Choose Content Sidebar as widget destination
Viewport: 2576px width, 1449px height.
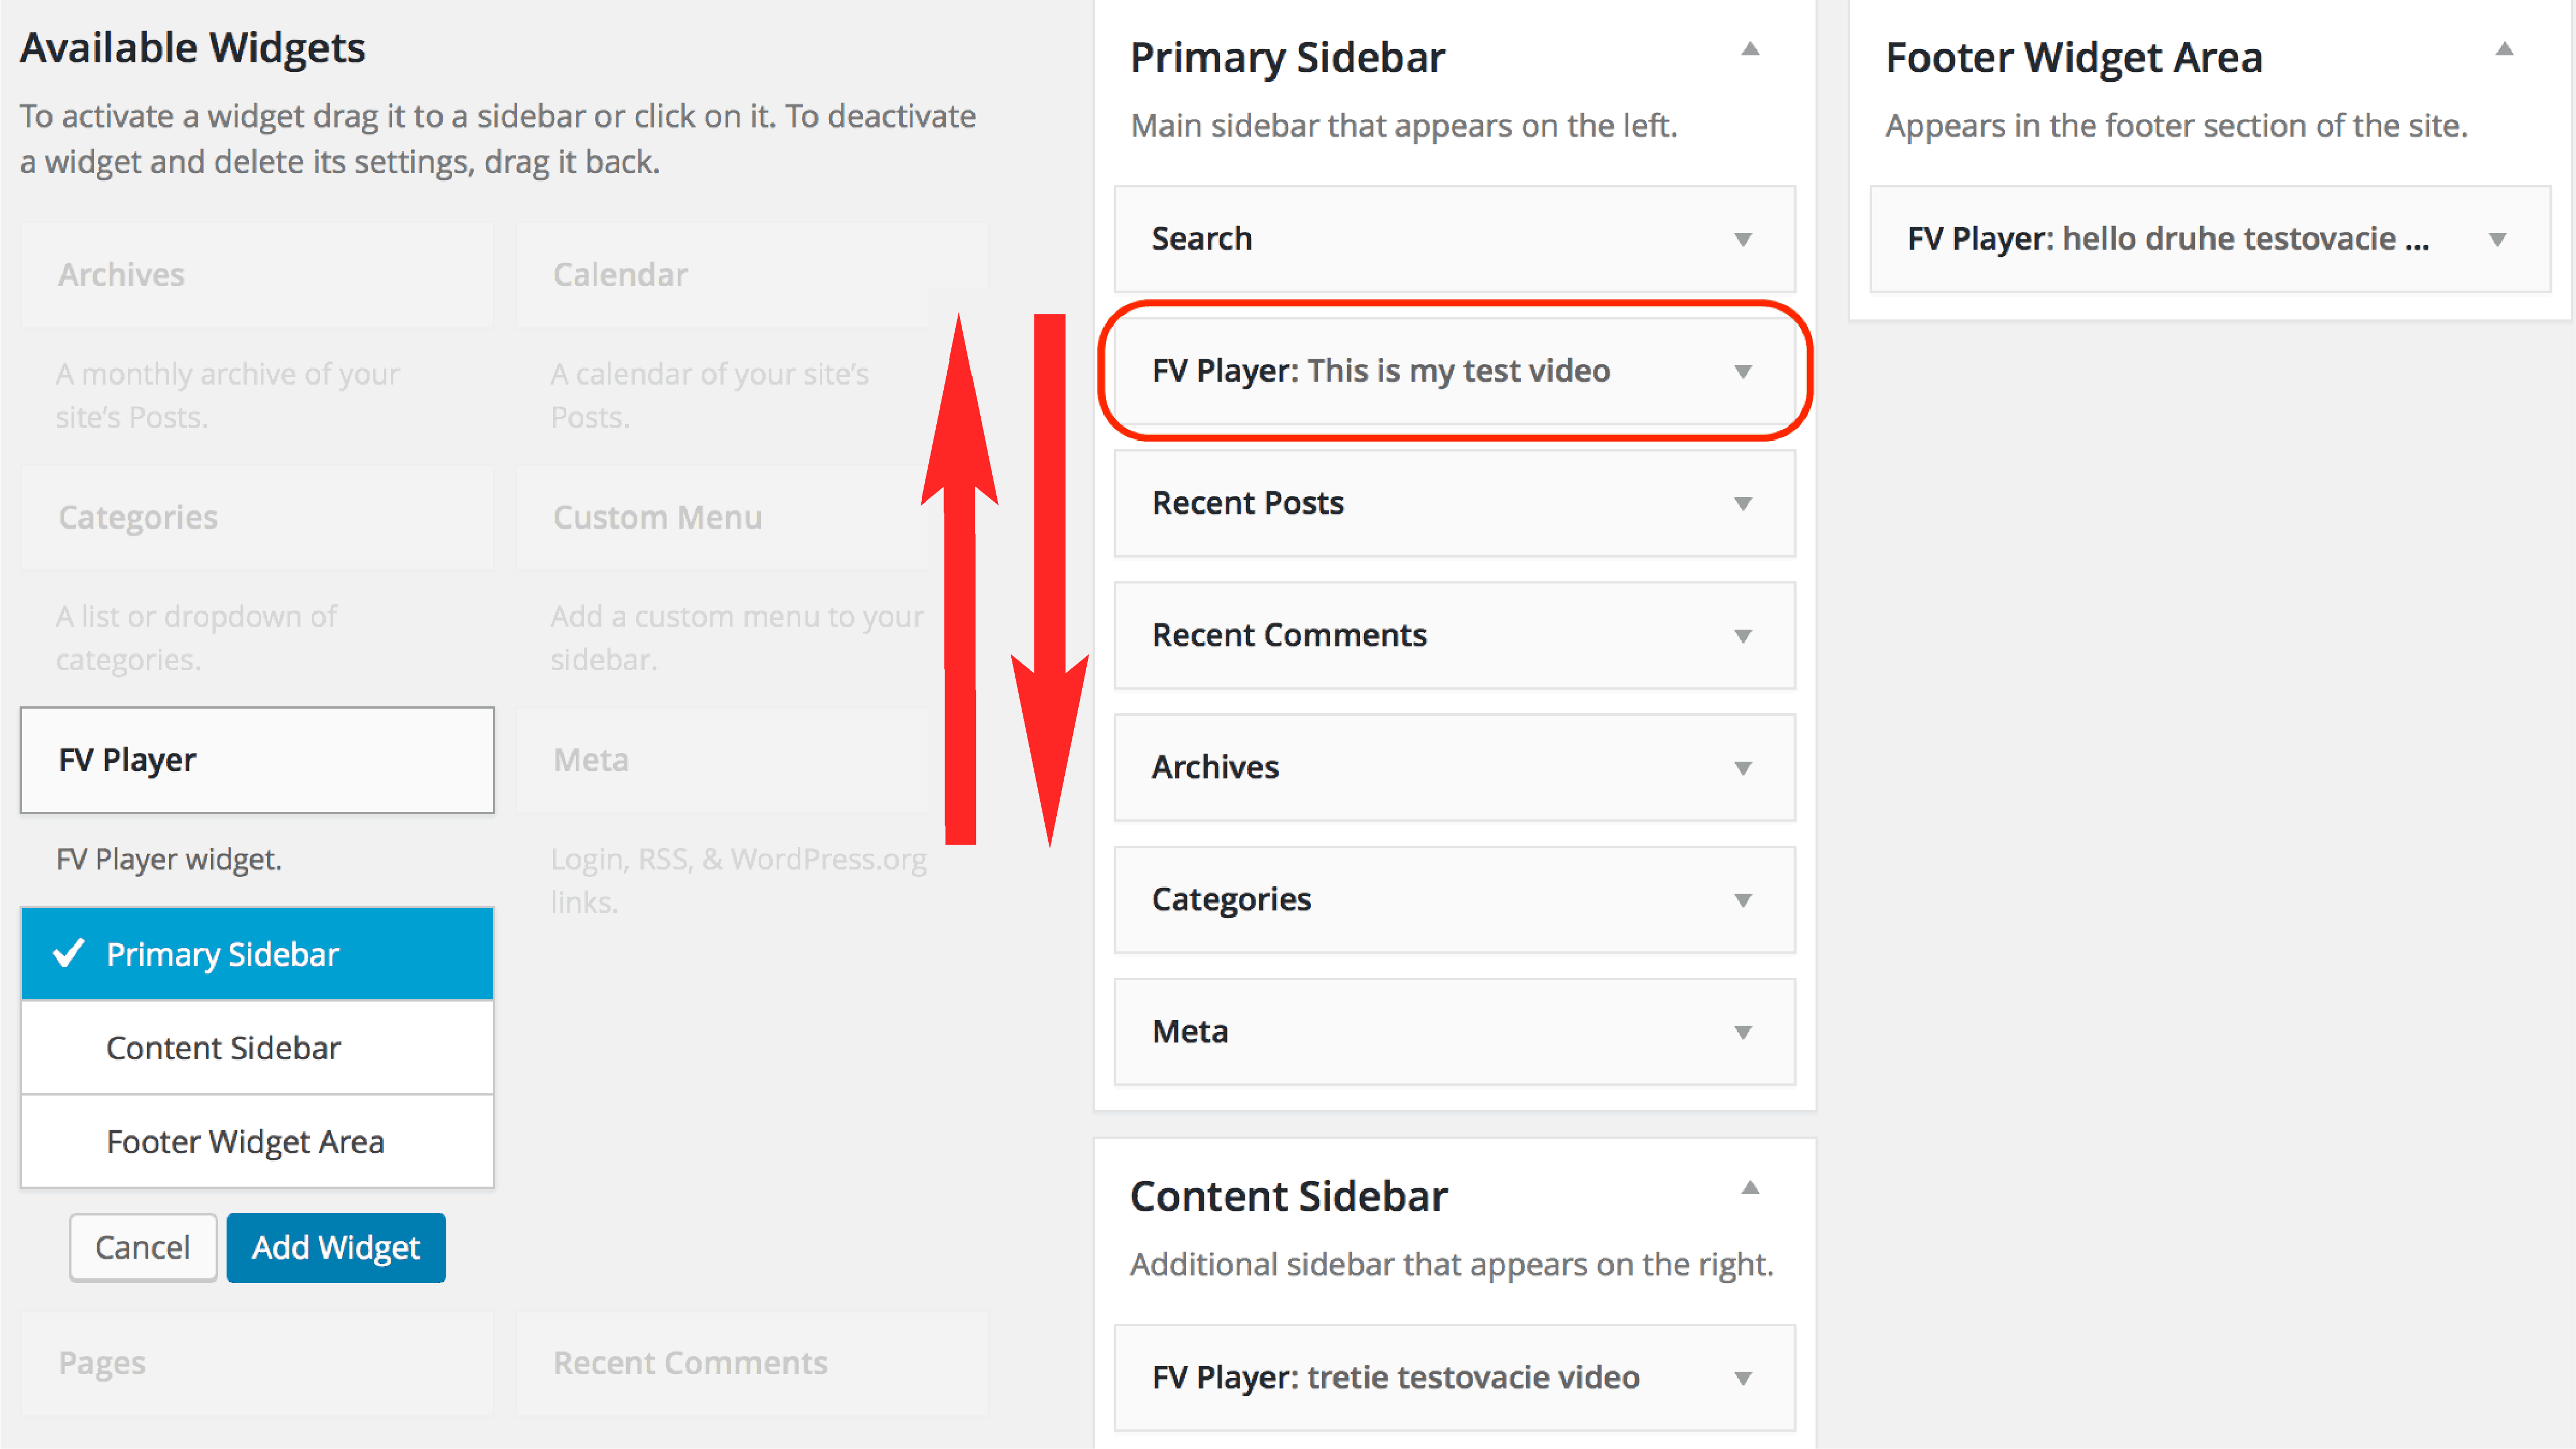click(x=257, y=1047)
